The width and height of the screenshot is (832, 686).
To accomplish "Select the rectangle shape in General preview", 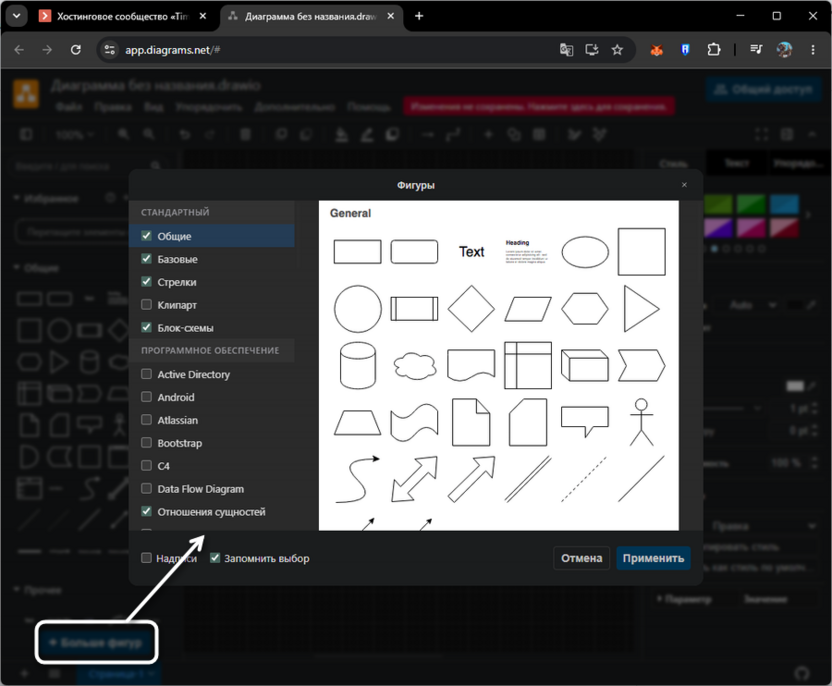I will coord(357,251).
